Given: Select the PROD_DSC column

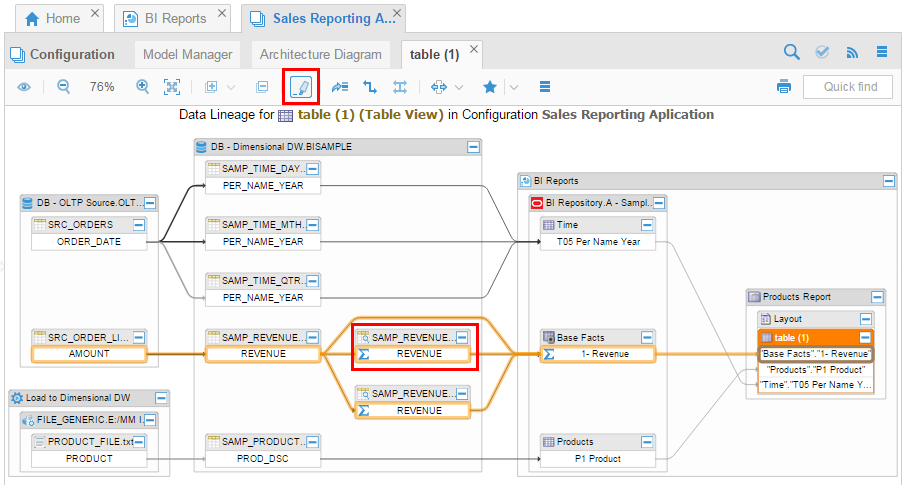Looking at the screenshot, I should point(263,458).
